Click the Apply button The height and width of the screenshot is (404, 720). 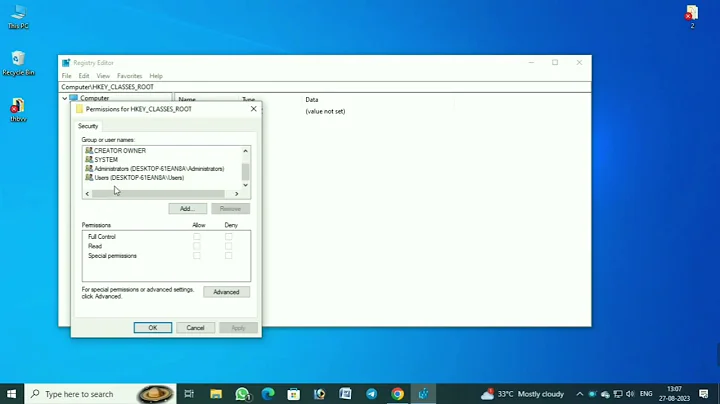tap(238, 328)
